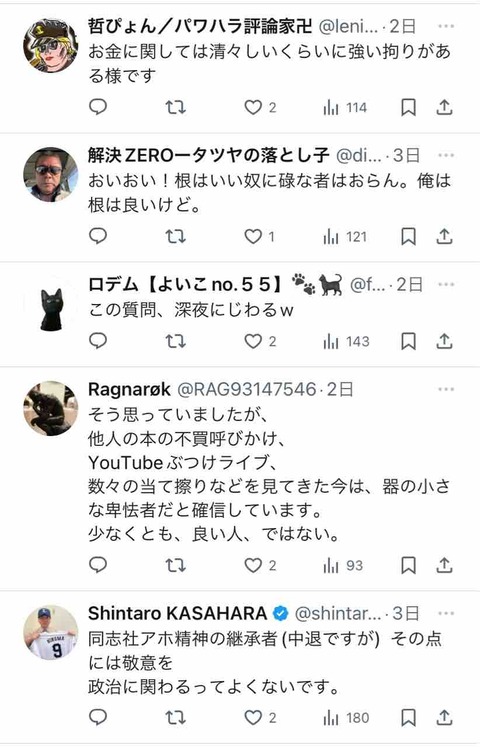Image resolution: width=480 pixels, height=747 pixels.
Task: Bookmark 哲ぴょん's tweet
Action: pyautogui.click(x=409, y=108)
